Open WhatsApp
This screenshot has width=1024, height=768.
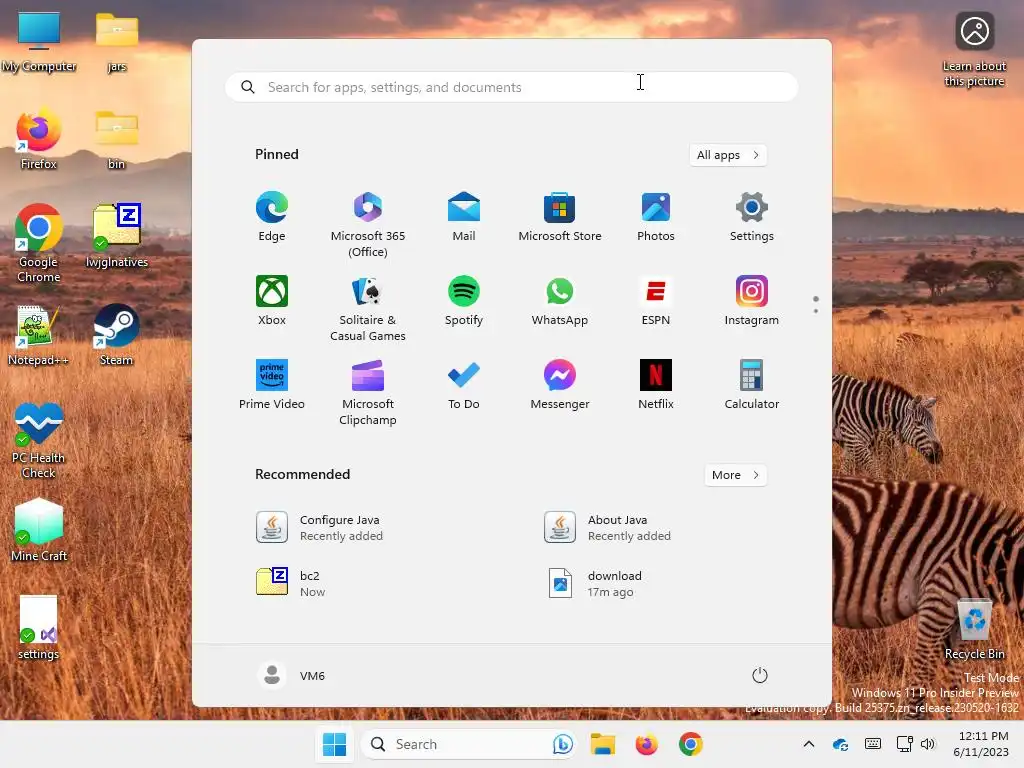tap(560, 301)
